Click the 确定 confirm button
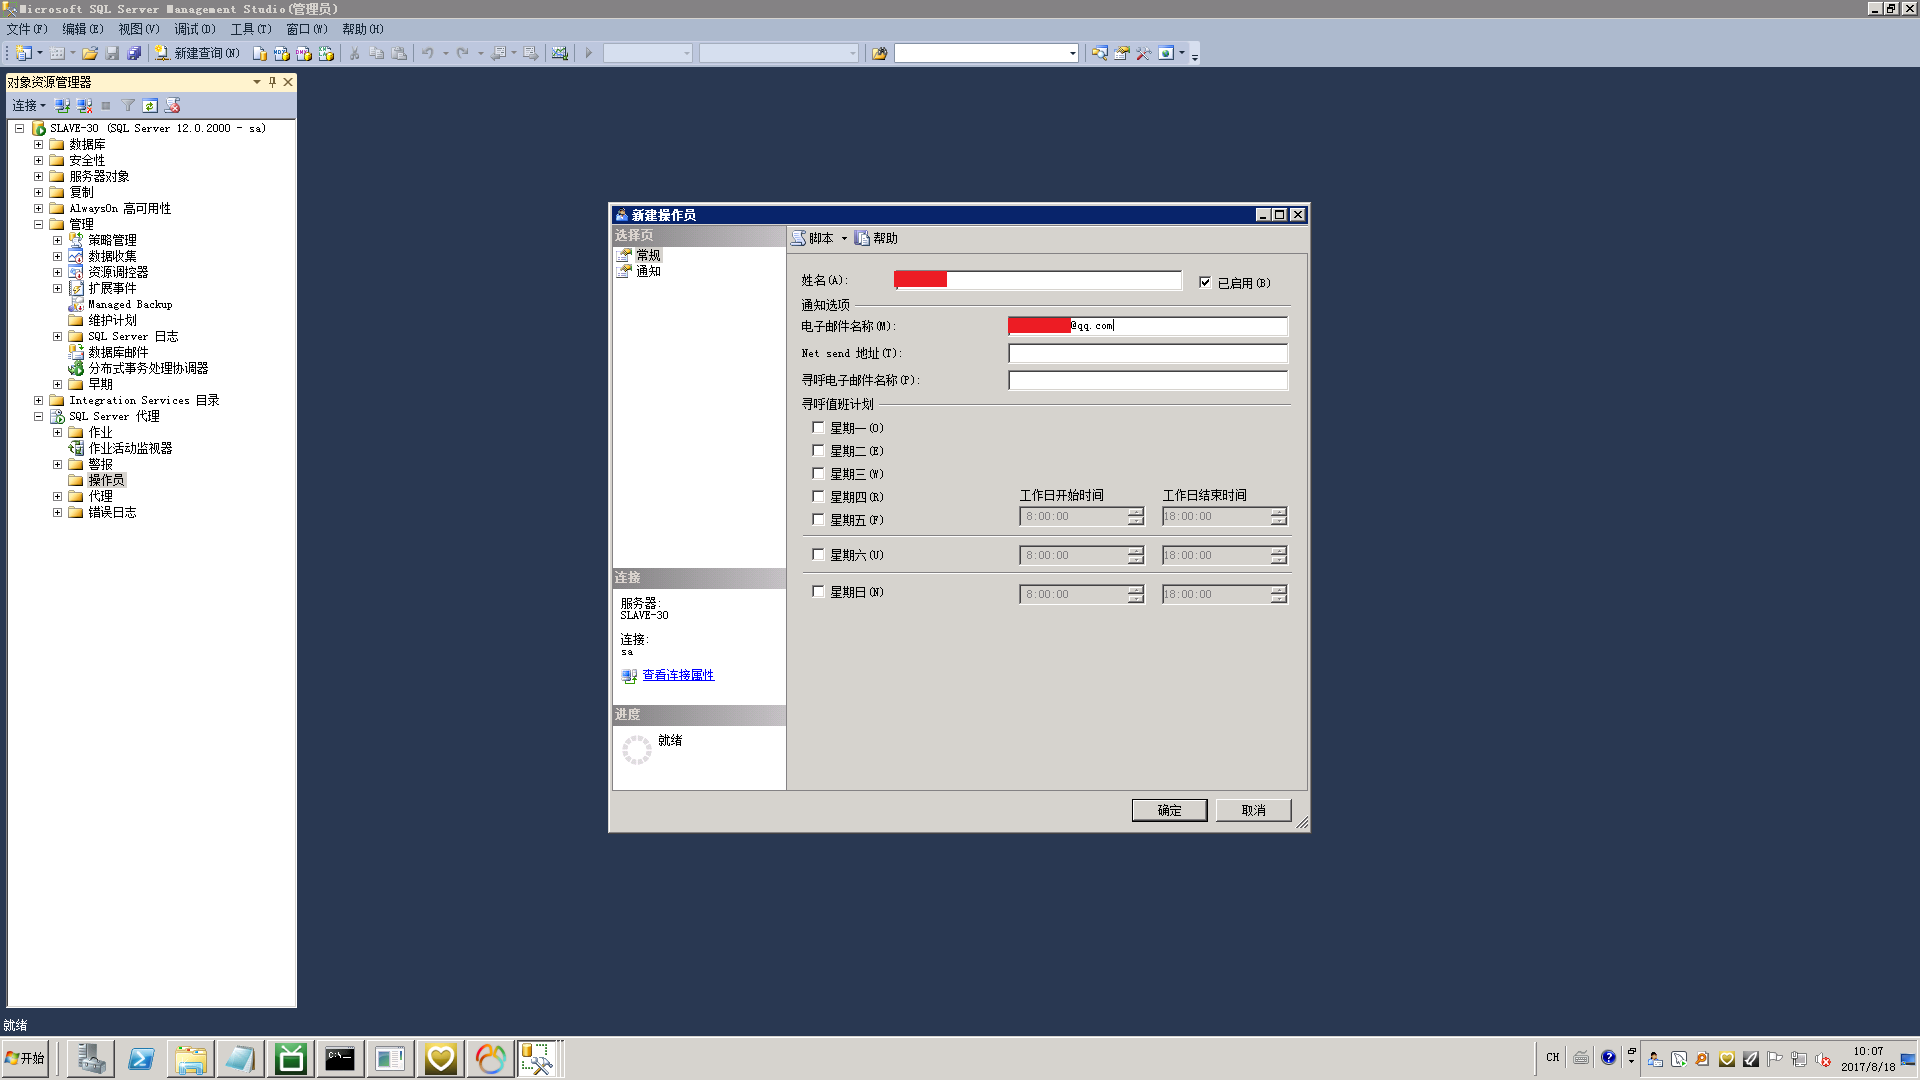1920x1080 pixels. [1168, 810]
